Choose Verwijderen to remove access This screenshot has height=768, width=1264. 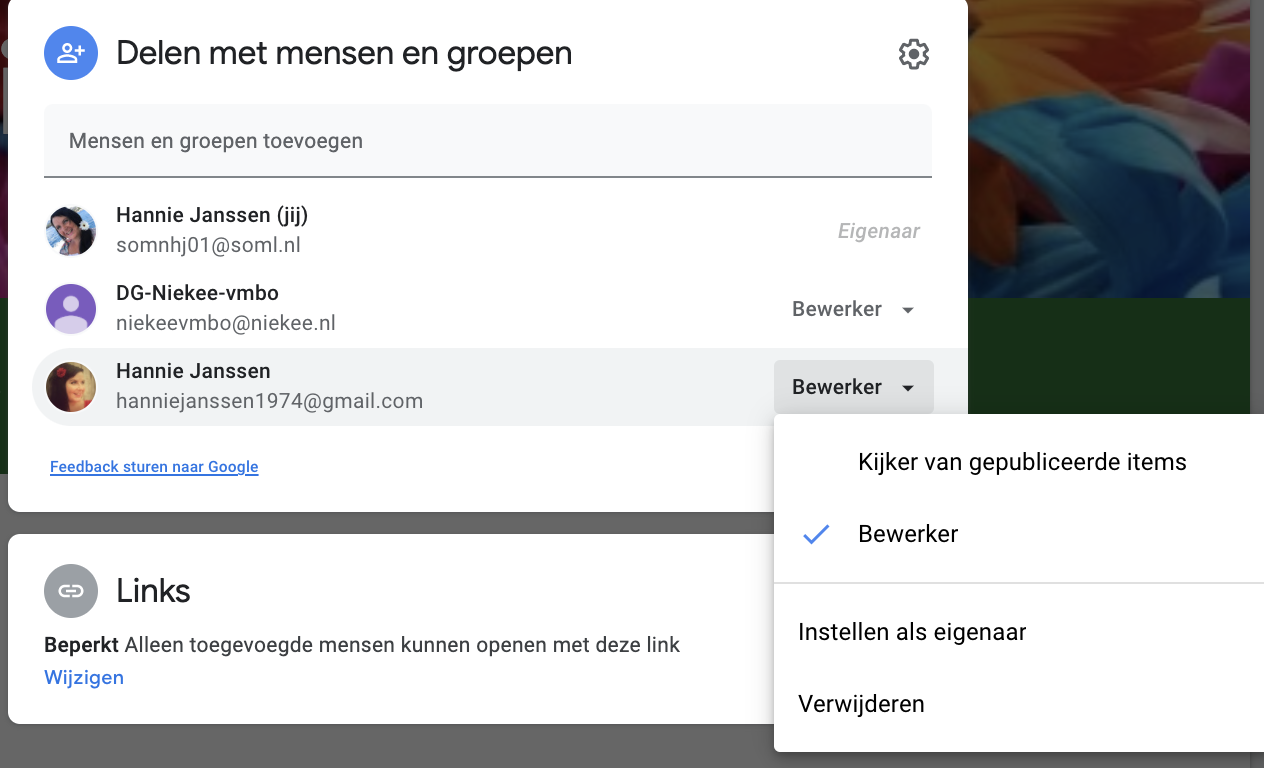861,704
